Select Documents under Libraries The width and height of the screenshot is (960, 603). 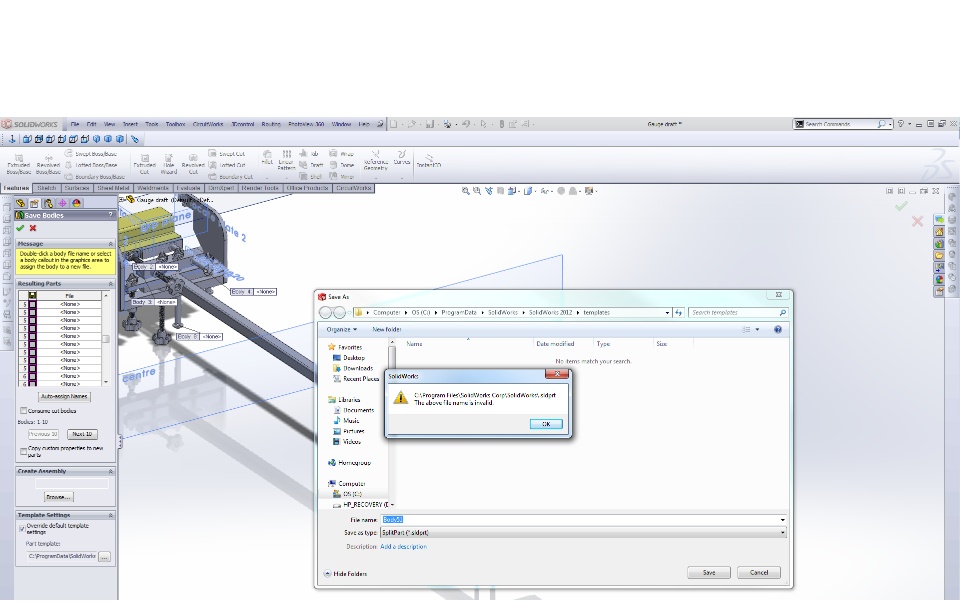[353, 410]
